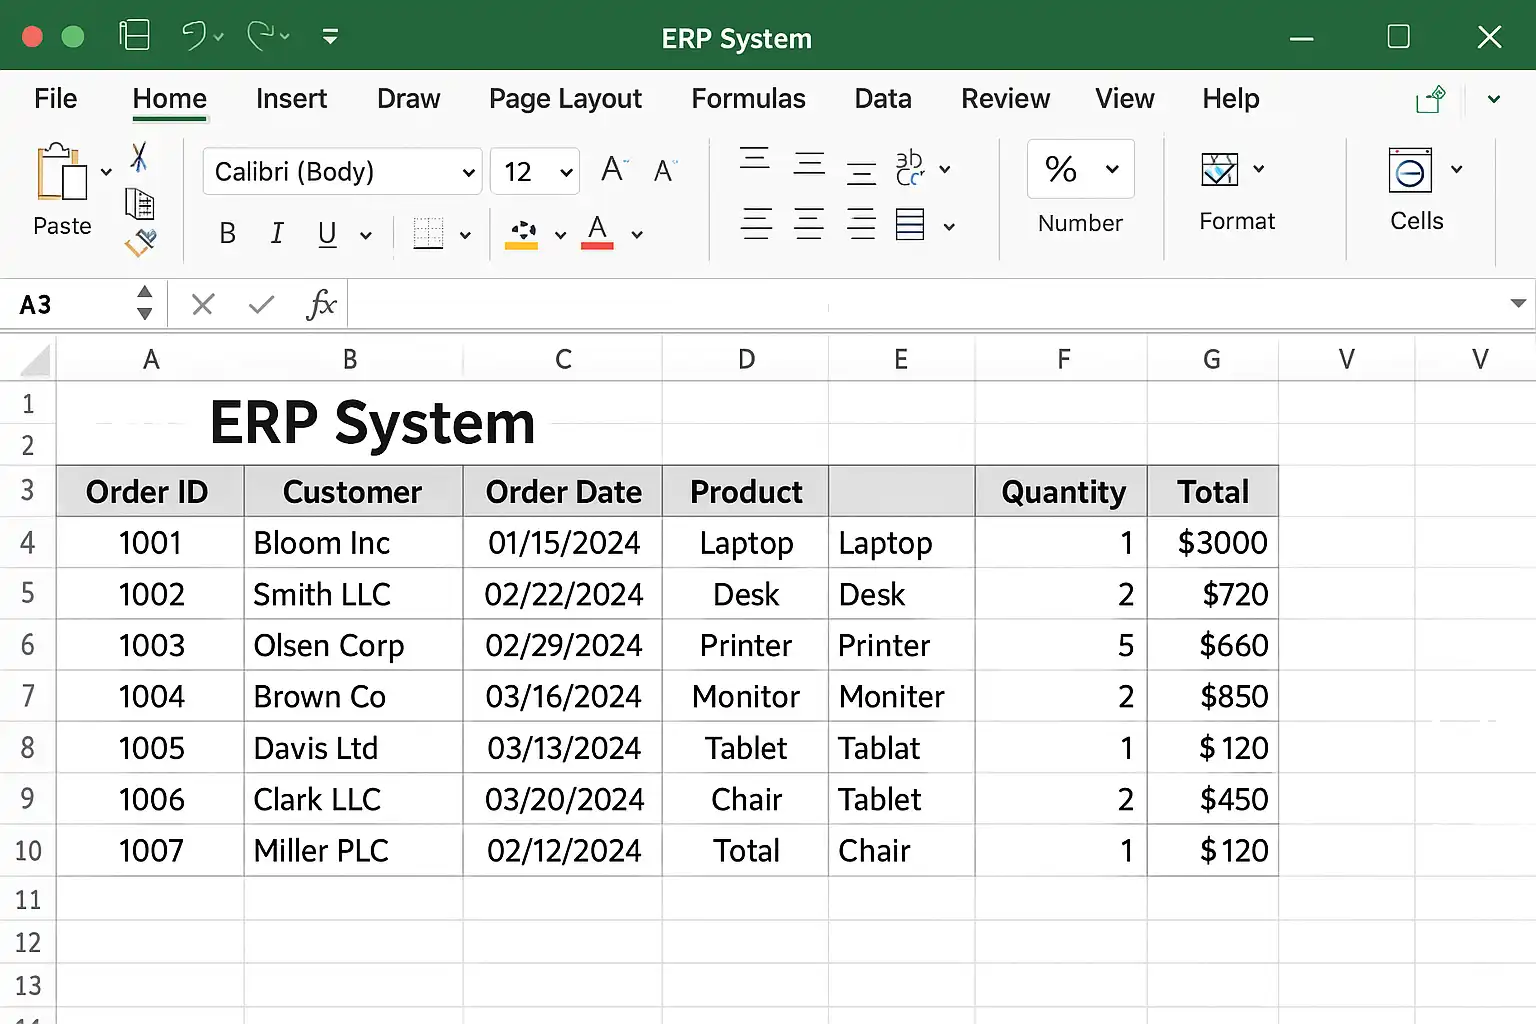
Task: Open the Calibri (Body) font dropdown
Action: click(x=342, y=172)
